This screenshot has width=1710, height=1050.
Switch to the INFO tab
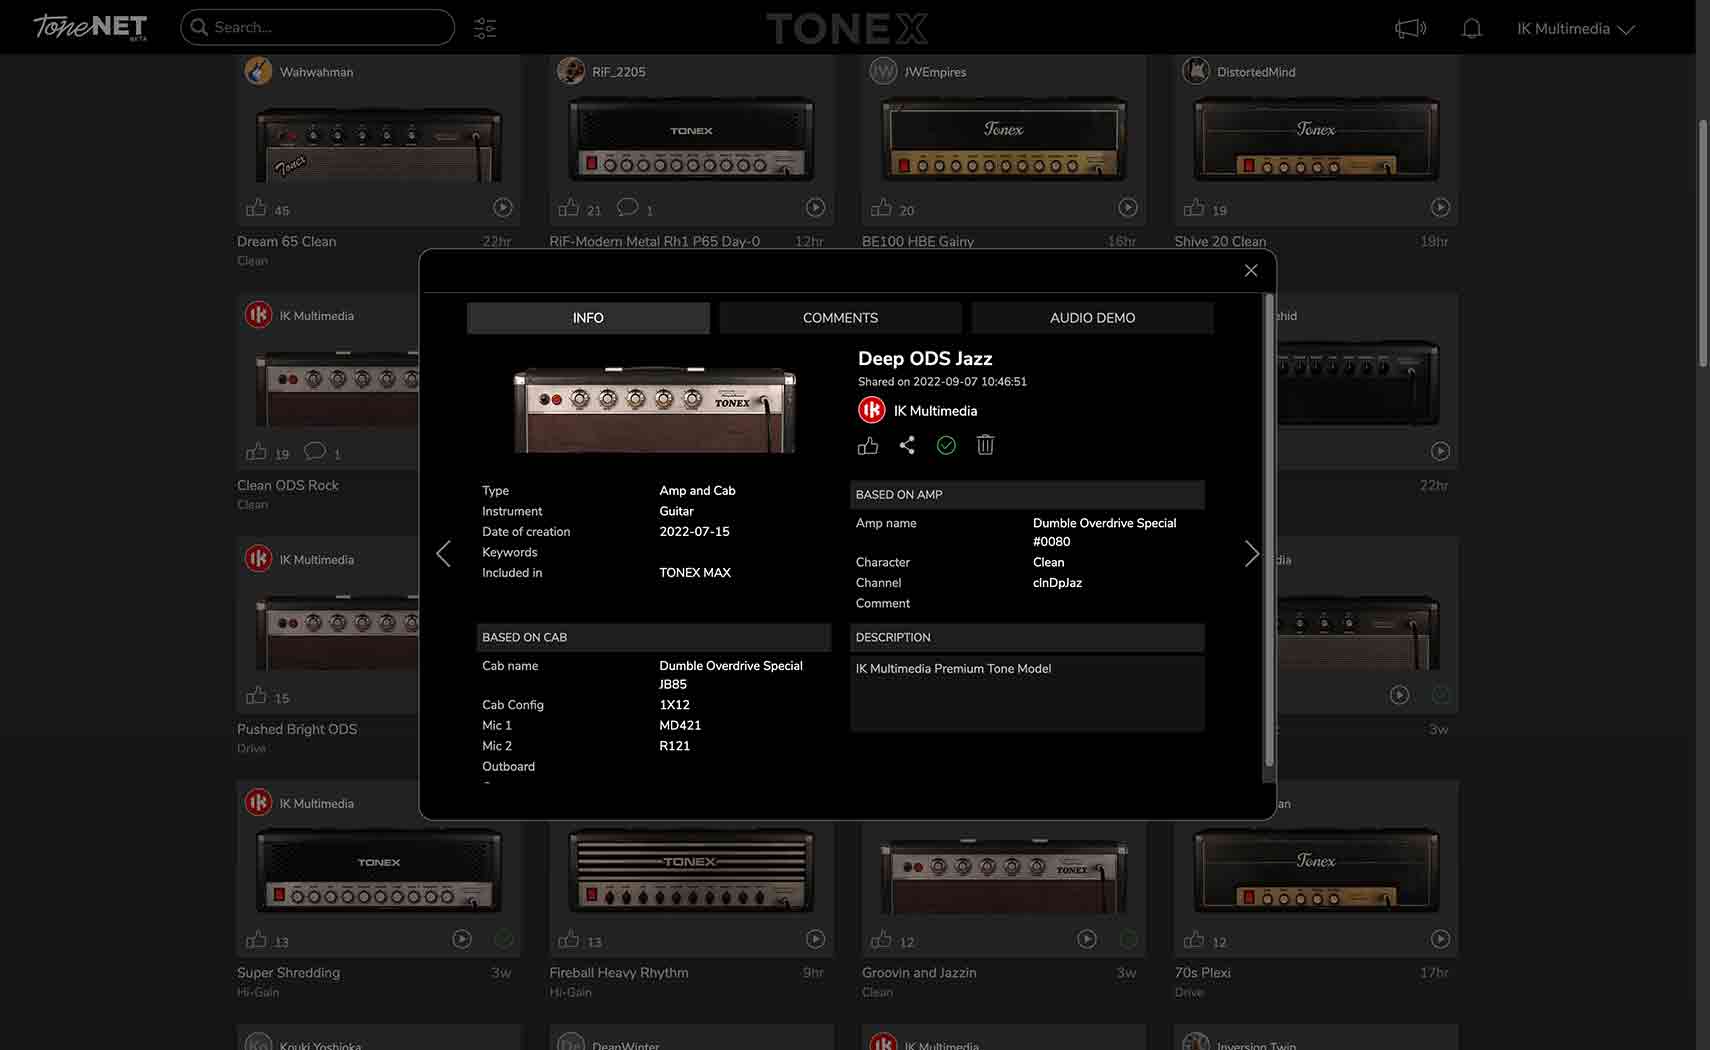588,318
